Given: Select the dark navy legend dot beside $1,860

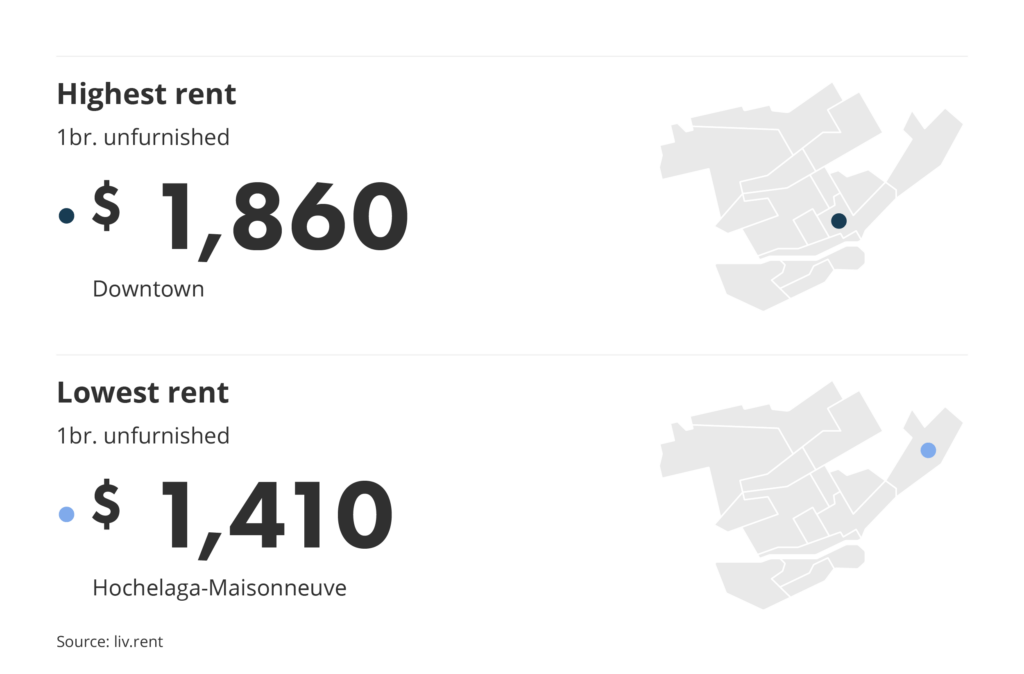Looking at the screenshot, I should pos(67,215).
